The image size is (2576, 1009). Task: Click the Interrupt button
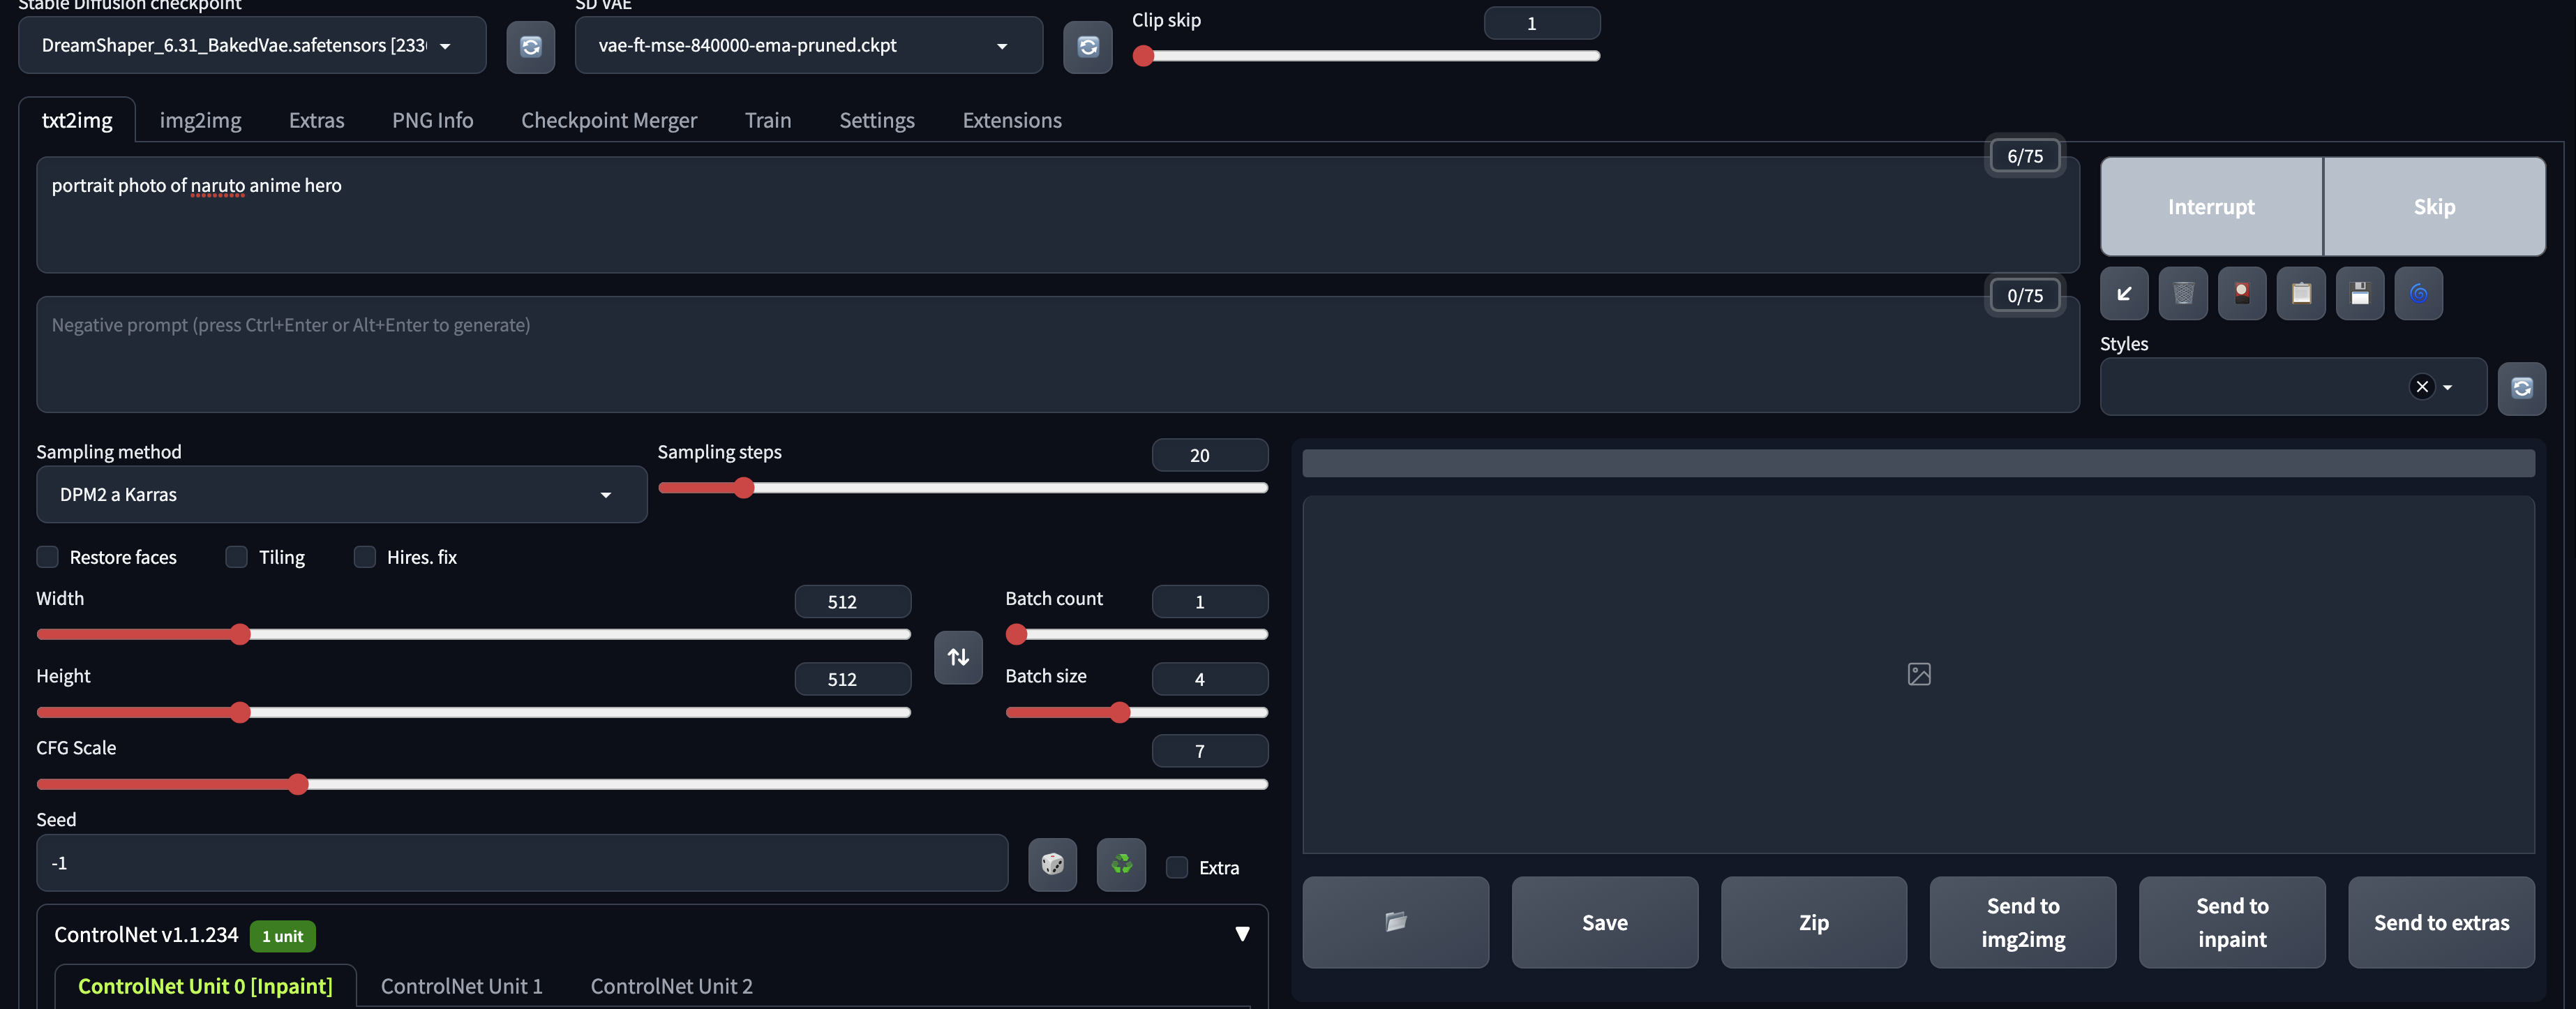click(x=2211, y=206)
